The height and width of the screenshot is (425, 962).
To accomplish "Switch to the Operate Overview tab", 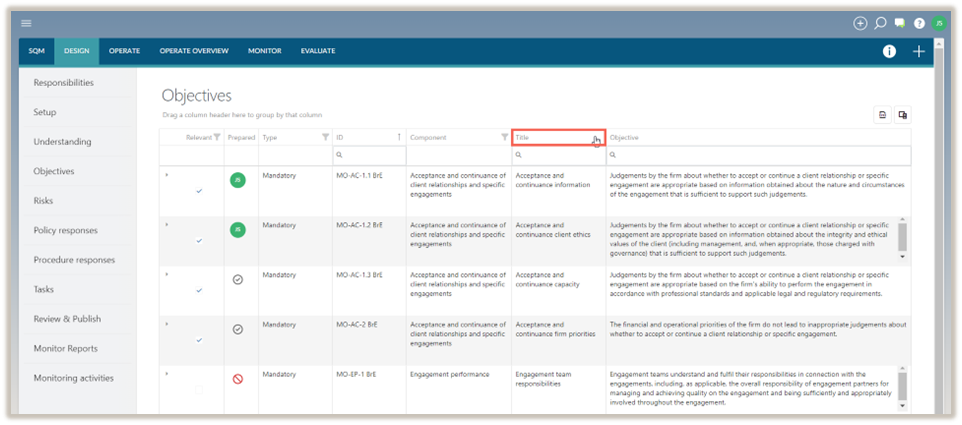I will tap(194, 51).
